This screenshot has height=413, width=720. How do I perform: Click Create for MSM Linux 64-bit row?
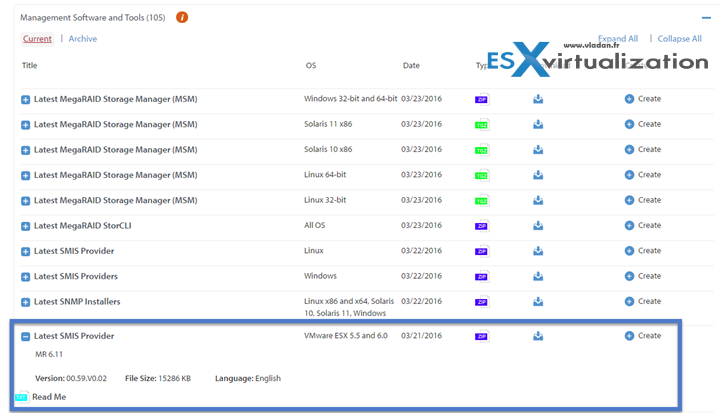(643, 175)
